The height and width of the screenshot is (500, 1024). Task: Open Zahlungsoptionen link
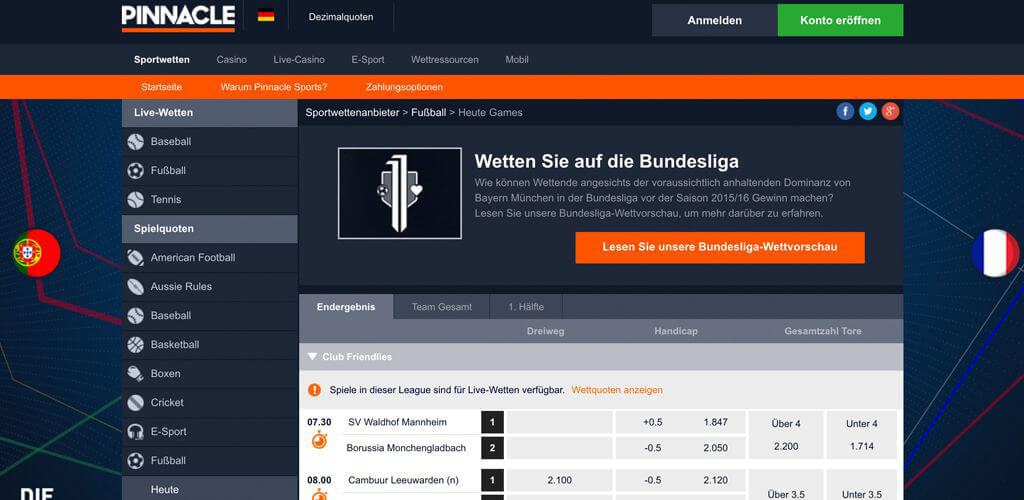pyautogui.click(x=404, y=87)
